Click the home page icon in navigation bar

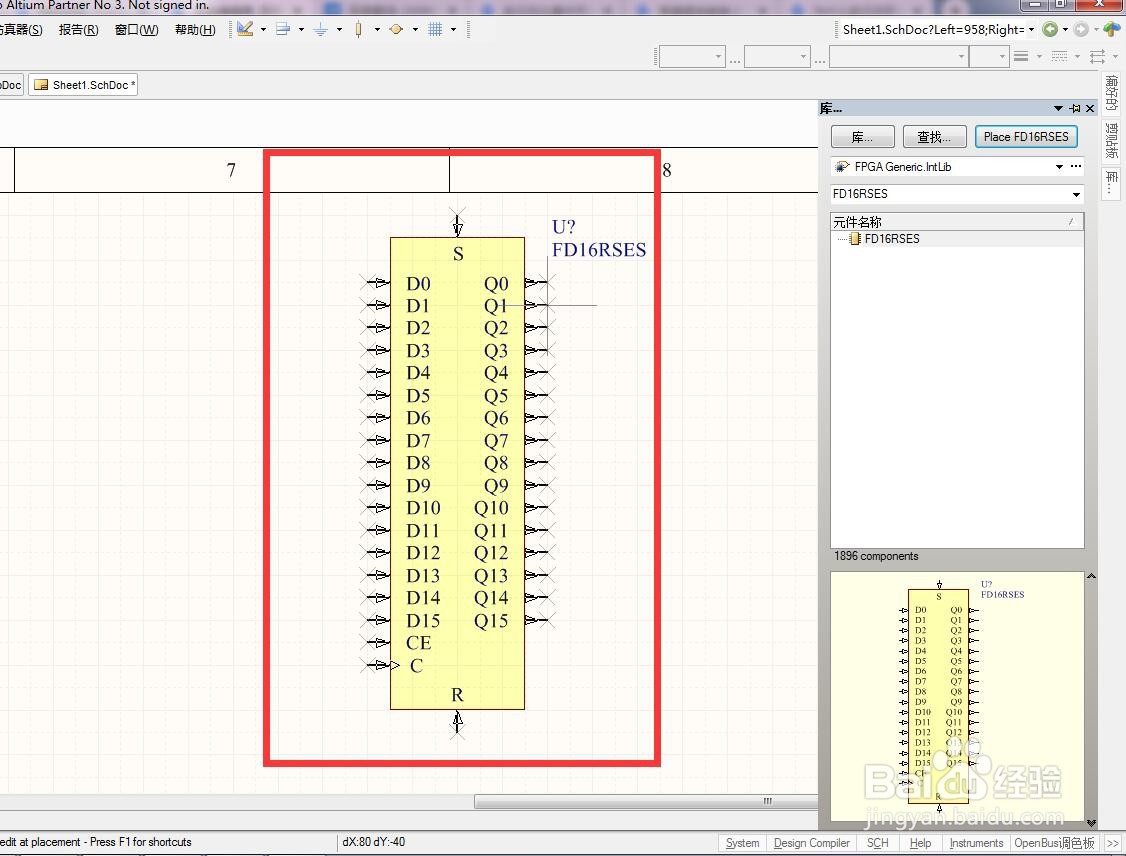1112,29
